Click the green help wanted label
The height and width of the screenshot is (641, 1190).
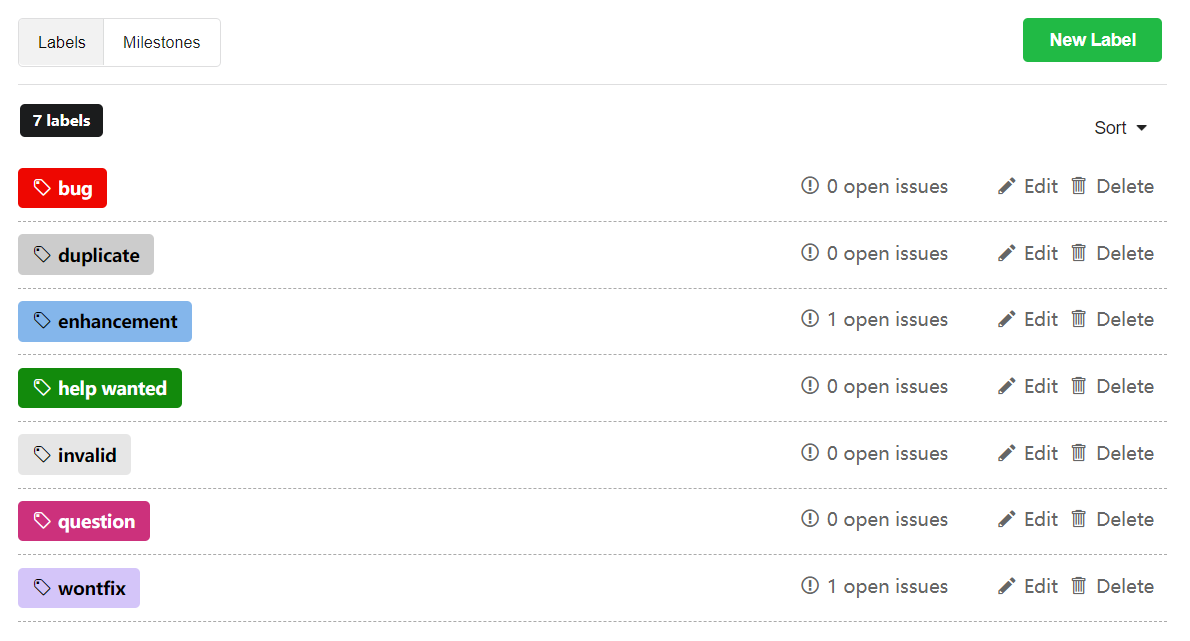[x=100, y=388]
